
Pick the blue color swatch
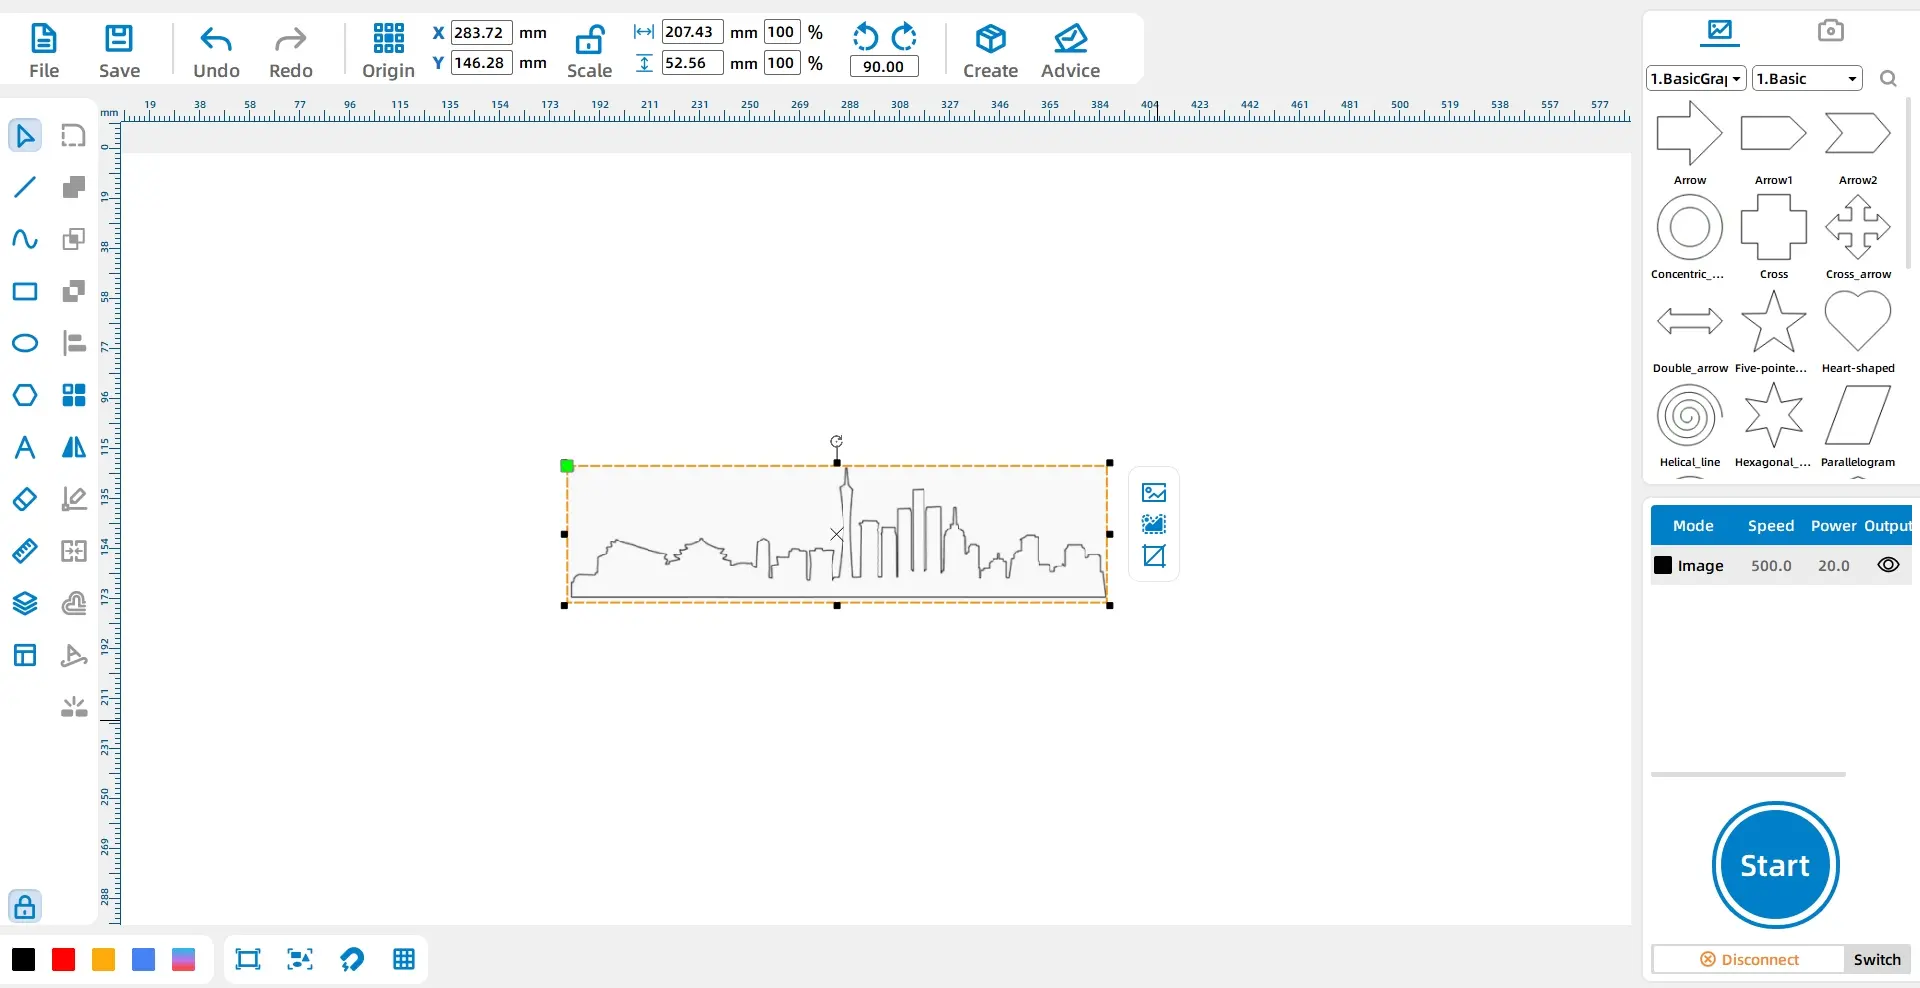coord(144,960)
